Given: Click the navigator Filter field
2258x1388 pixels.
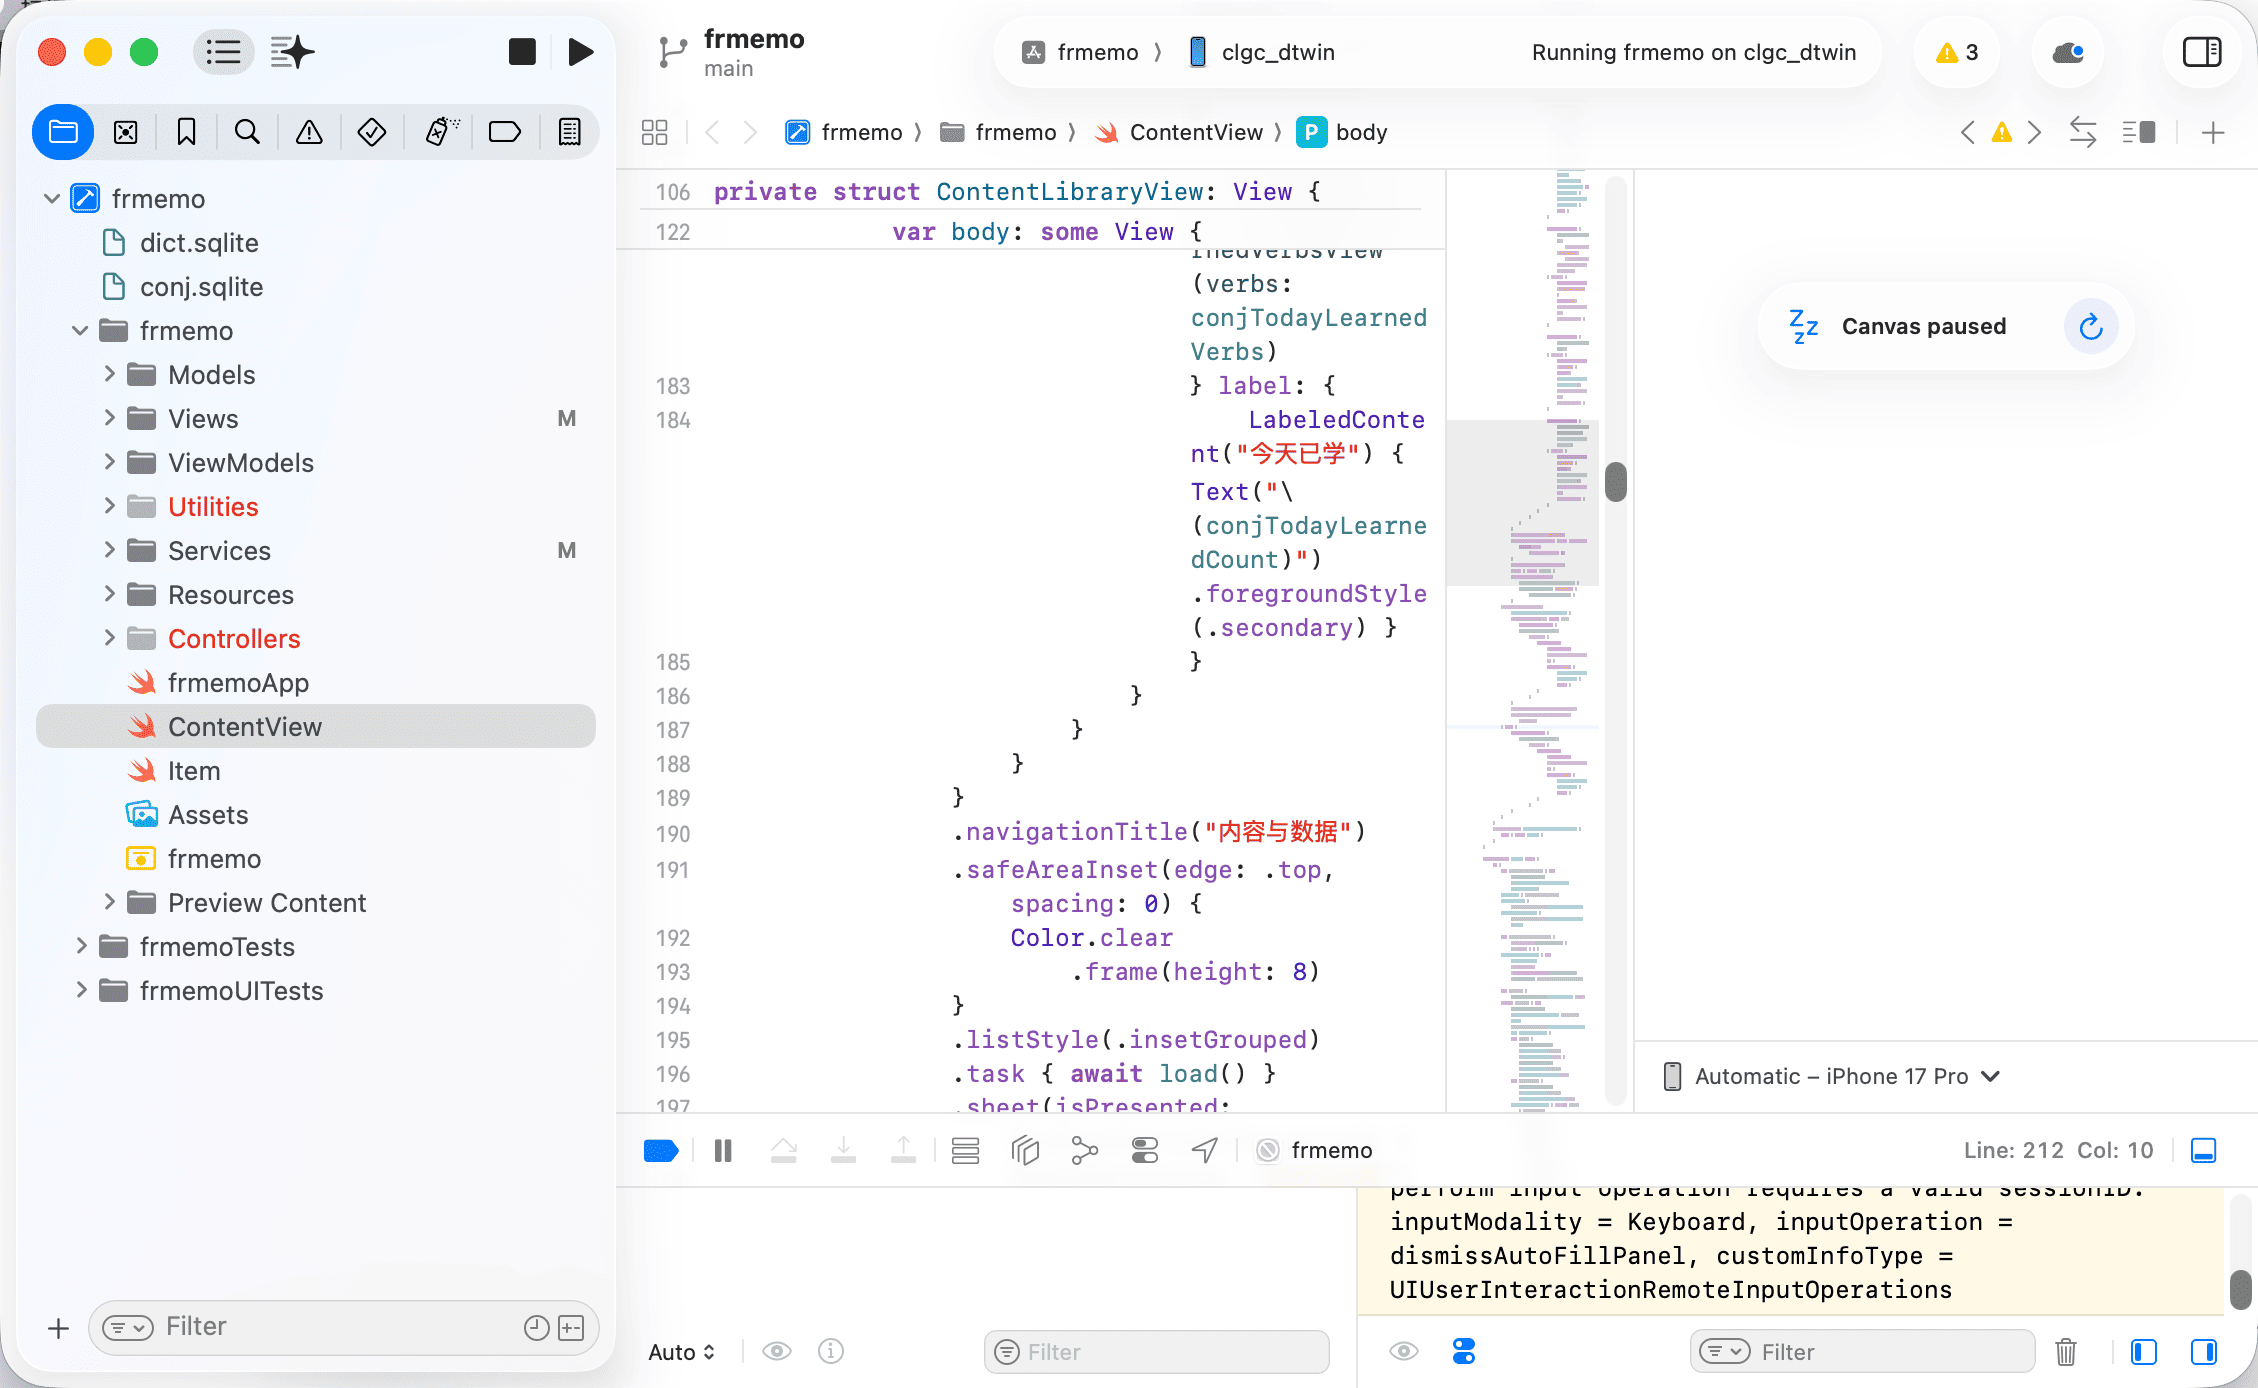Looking at the screenshot, I should coord(330,1327).
